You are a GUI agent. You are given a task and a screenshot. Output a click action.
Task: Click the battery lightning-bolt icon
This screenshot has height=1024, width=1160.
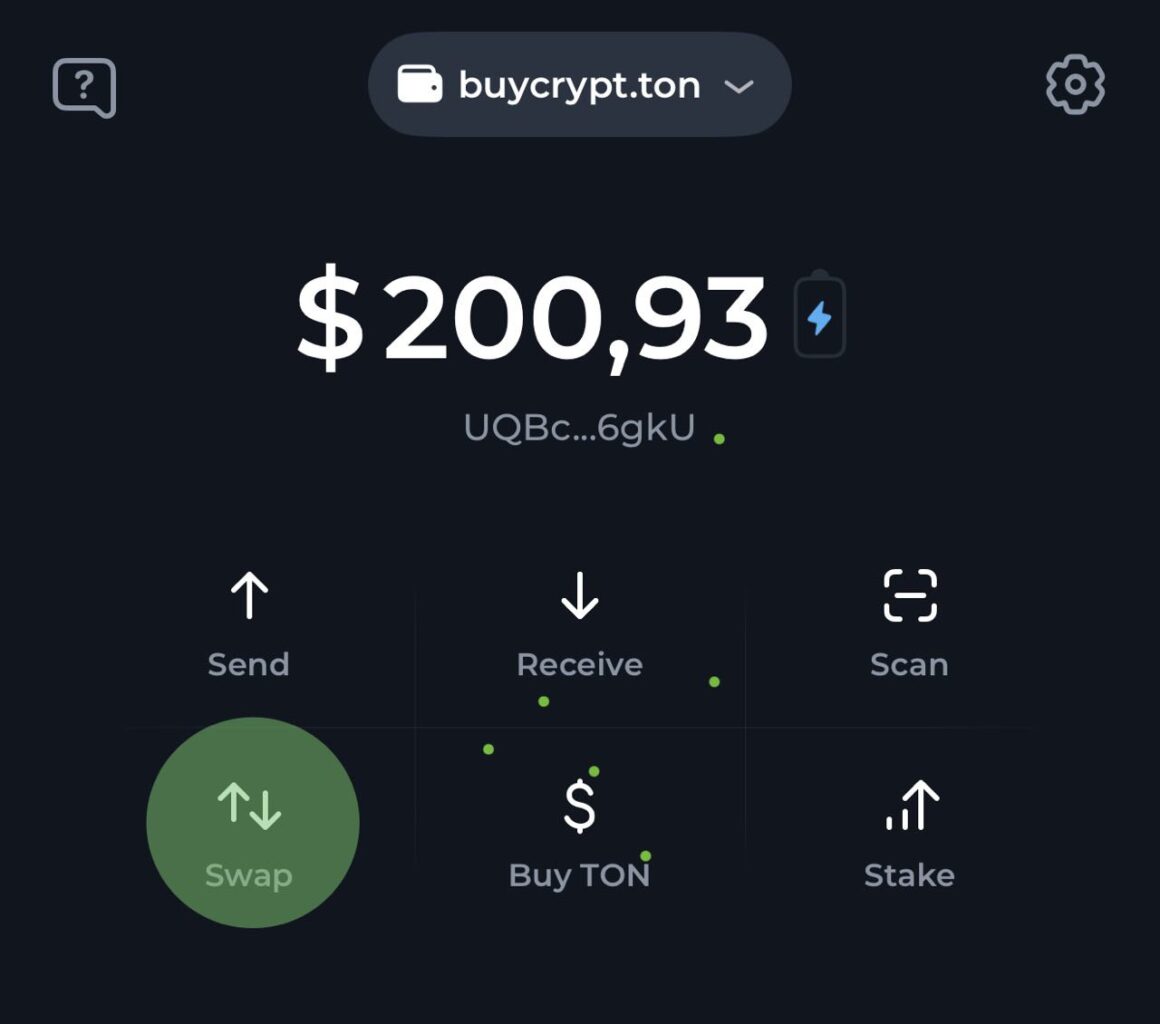click(x=820, y=317)
